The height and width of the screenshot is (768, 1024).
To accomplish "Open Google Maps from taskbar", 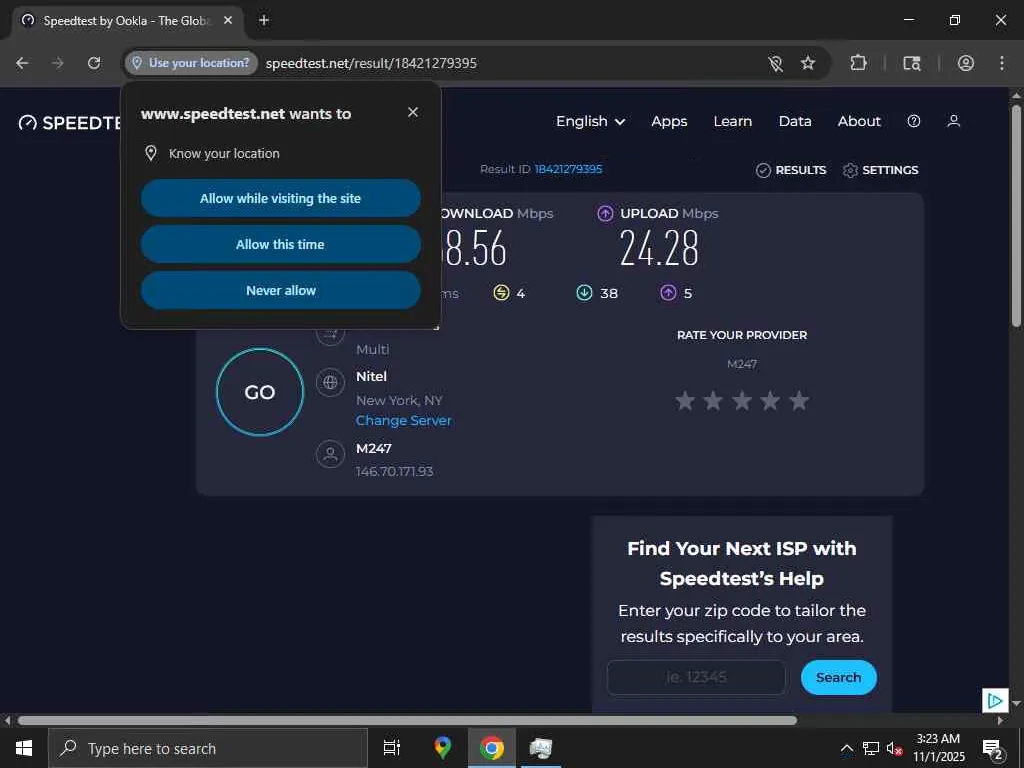I will pos(443,748).
